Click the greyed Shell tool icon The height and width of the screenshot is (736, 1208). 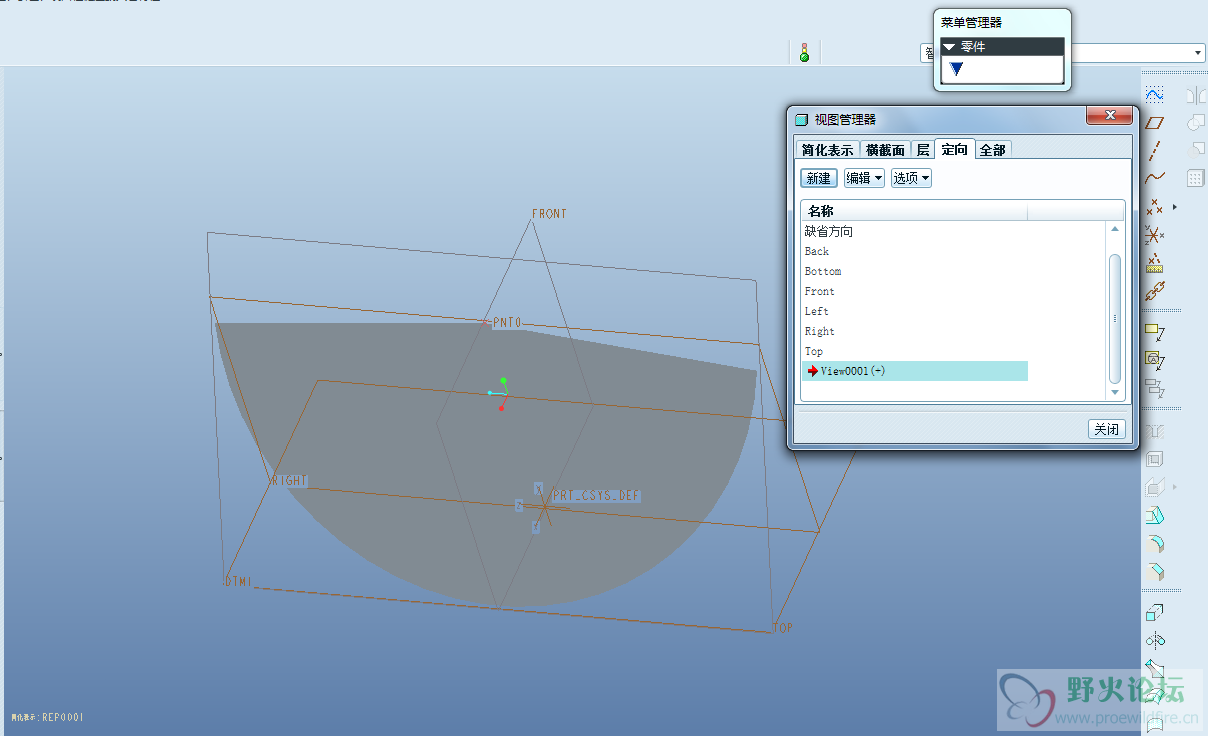1155,459
